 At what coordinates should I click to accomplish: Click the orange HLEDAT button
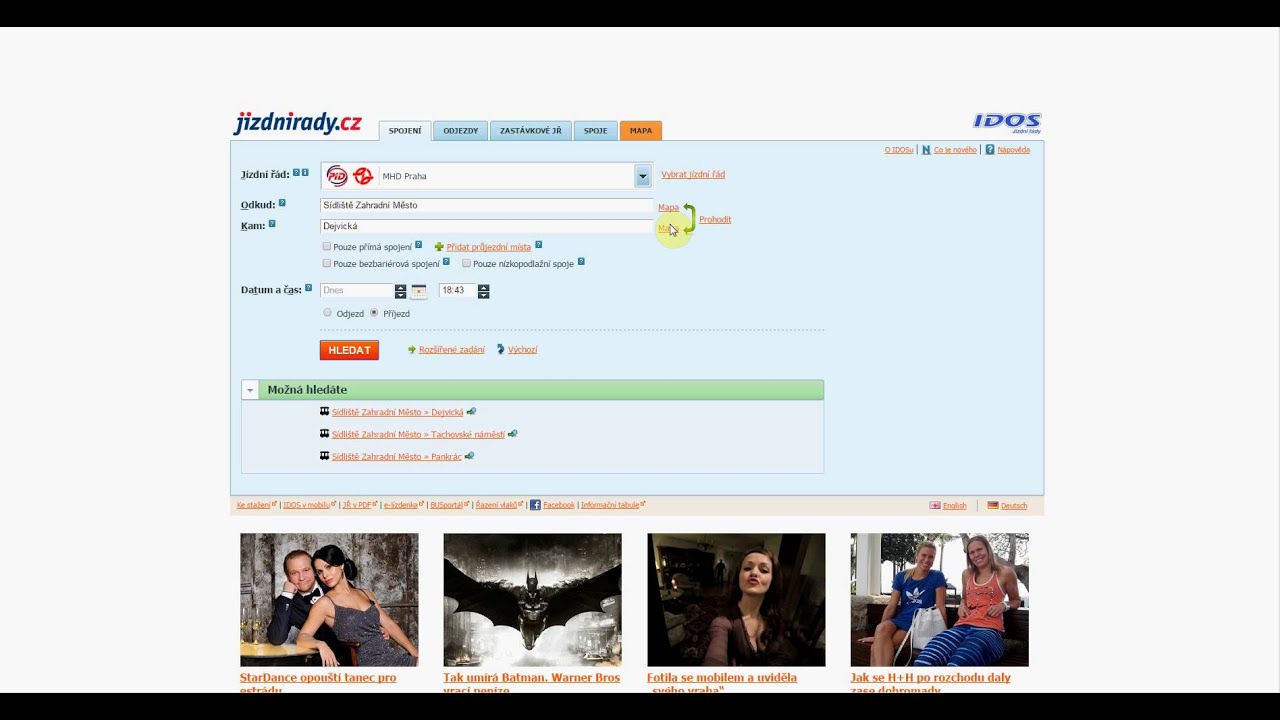tap(349, 350)
